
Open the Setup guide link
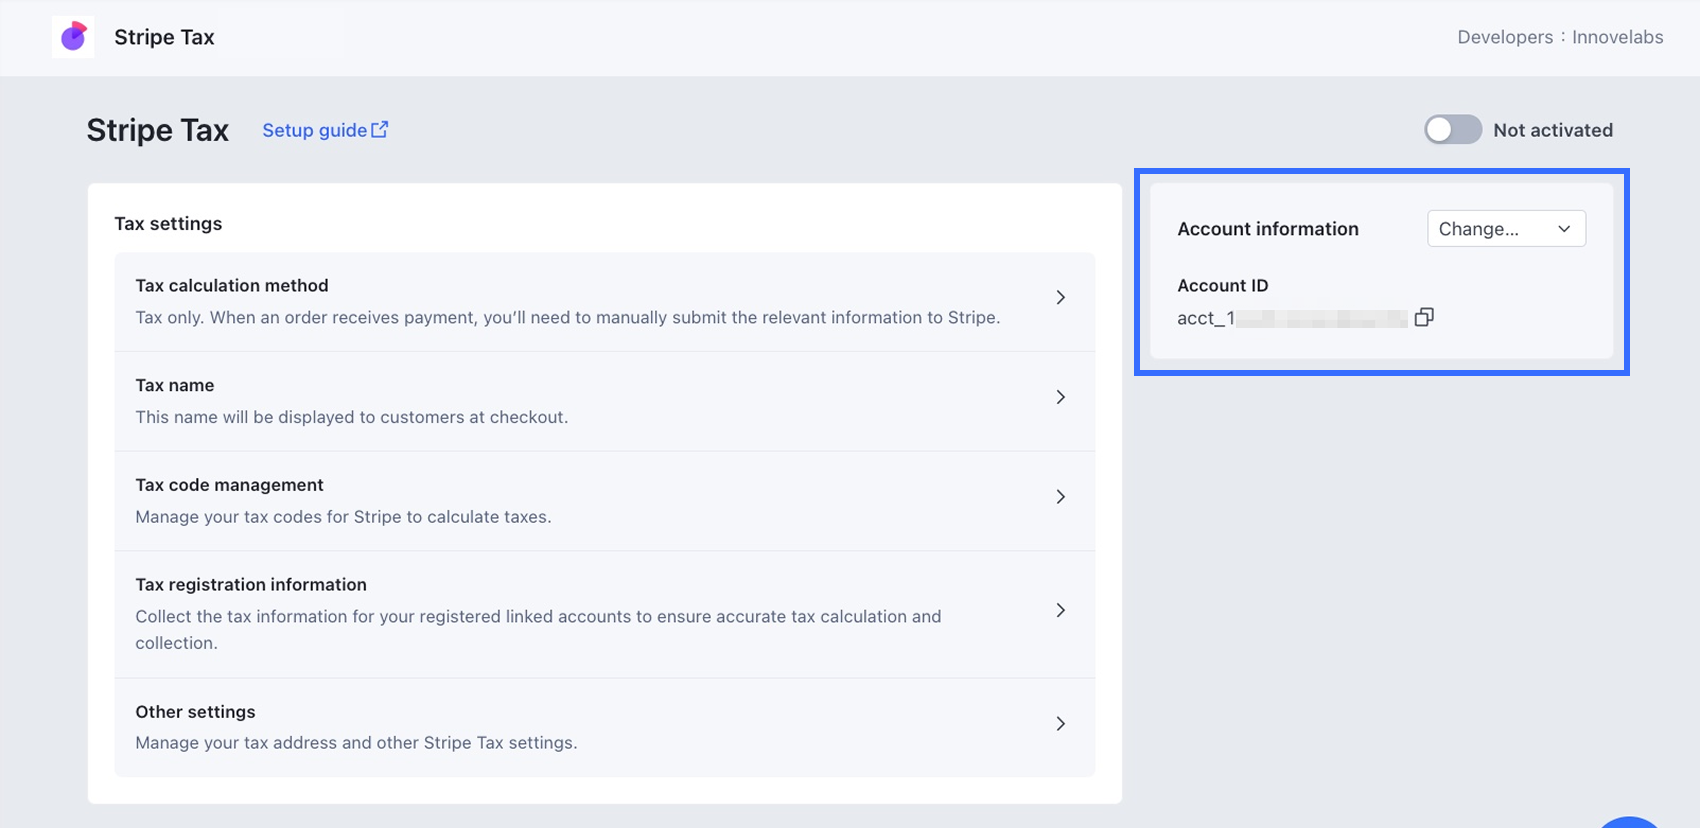314,130
